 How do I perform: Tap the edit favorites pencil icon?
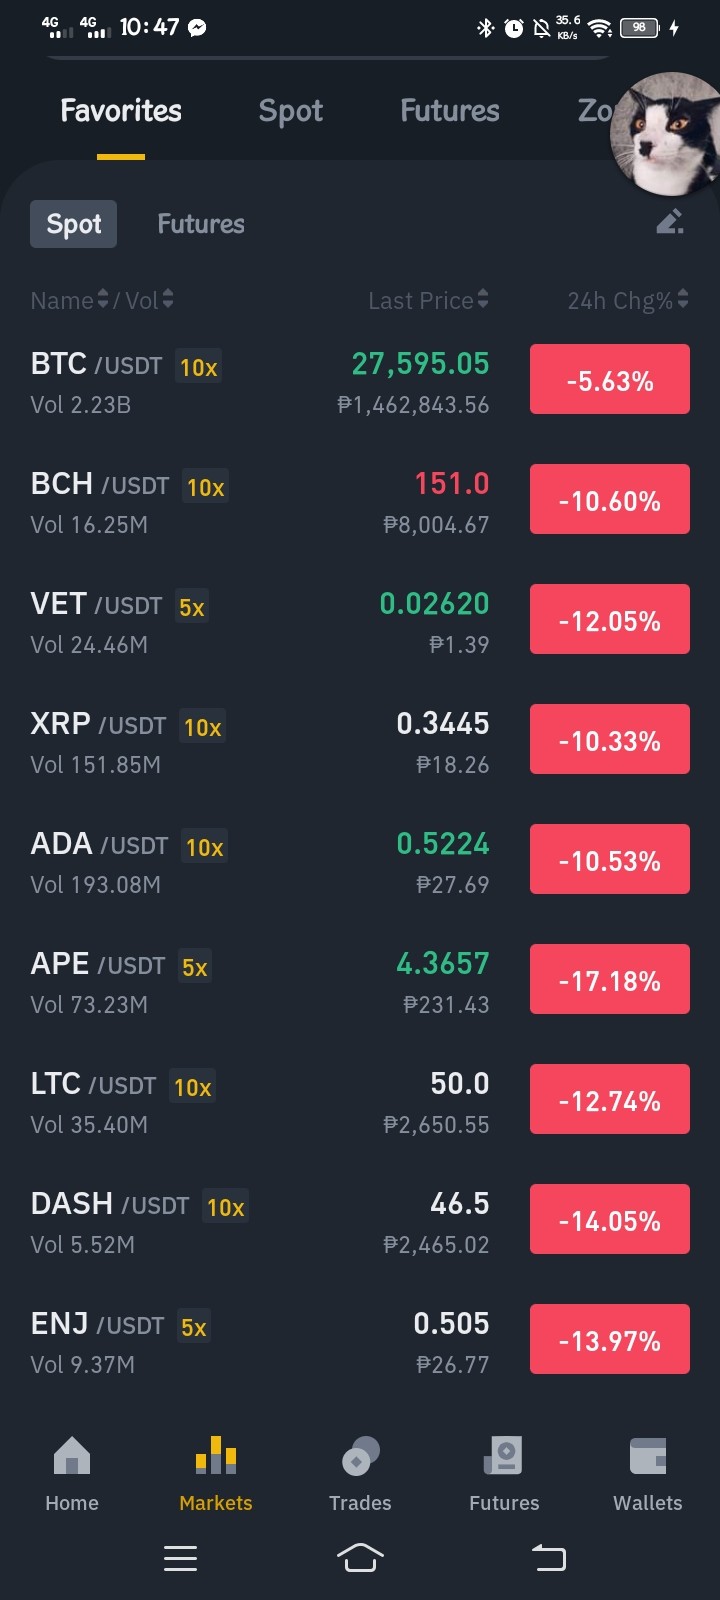(670, 222)
